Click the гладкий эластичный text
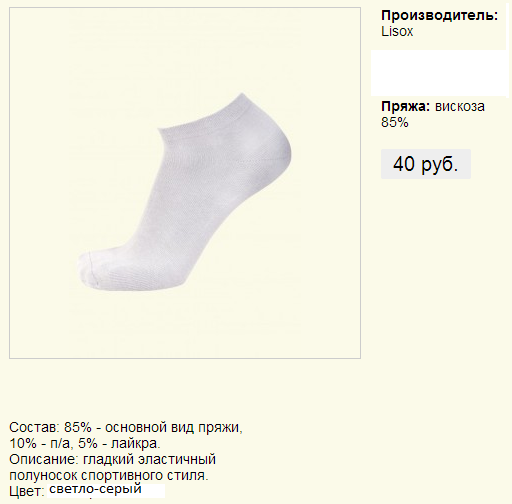The width and height of the screenshot is (512, 504). point(149,459)
